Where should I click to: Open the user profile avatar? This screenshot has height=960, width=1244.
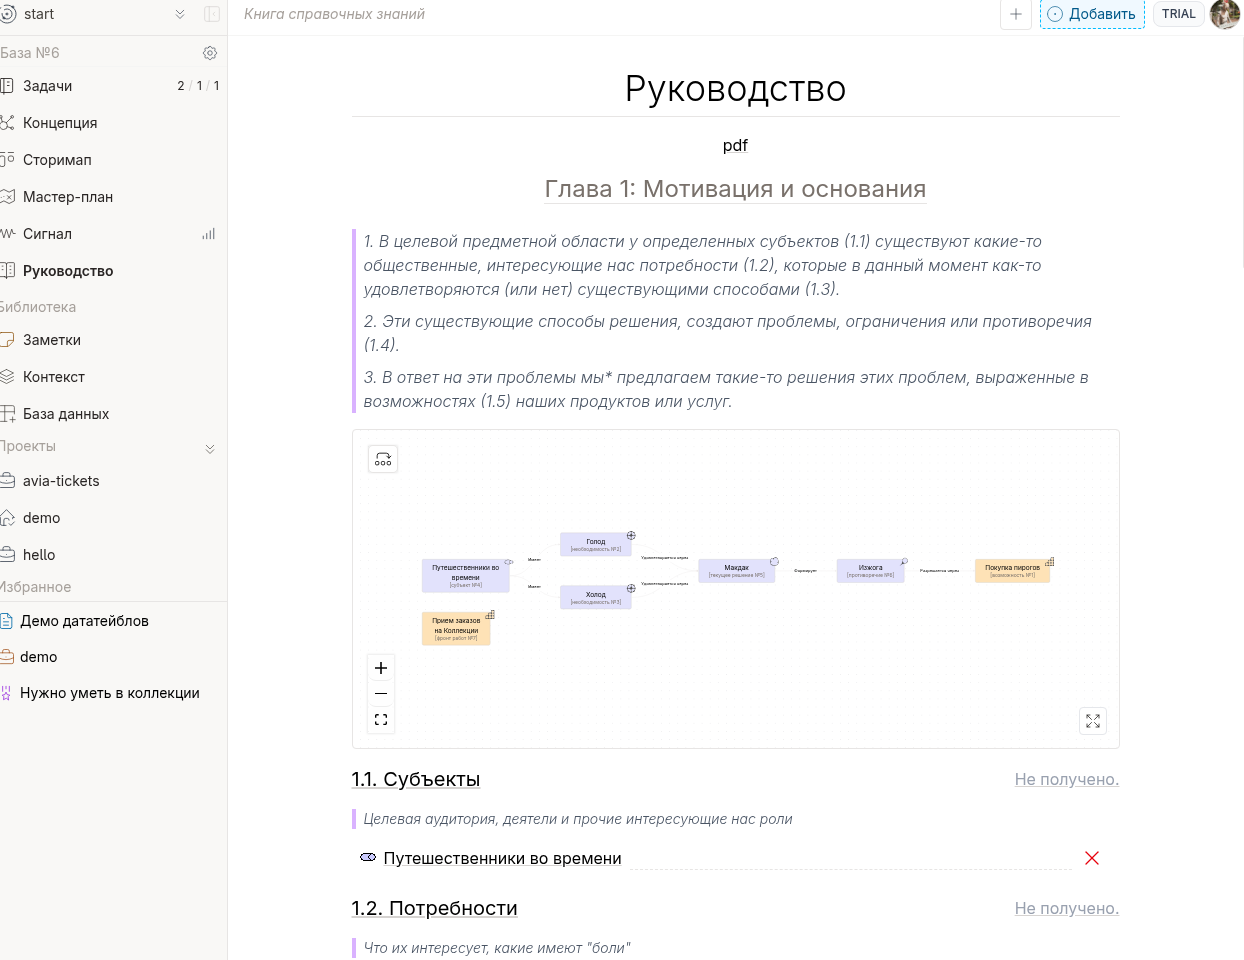pyautogui.click(x=1225, y=14)
